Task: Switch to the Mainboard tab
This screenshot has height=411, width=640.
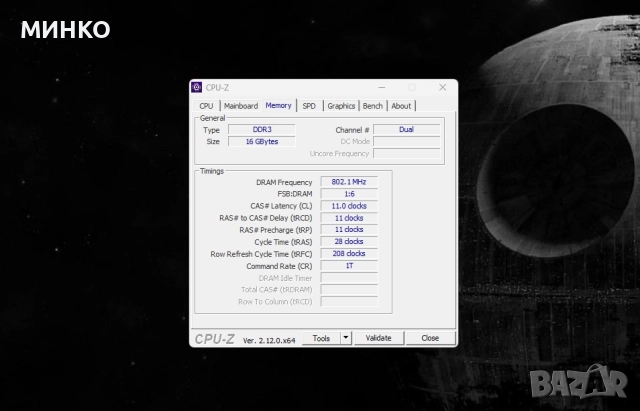Action: click(x=241, y=106)
